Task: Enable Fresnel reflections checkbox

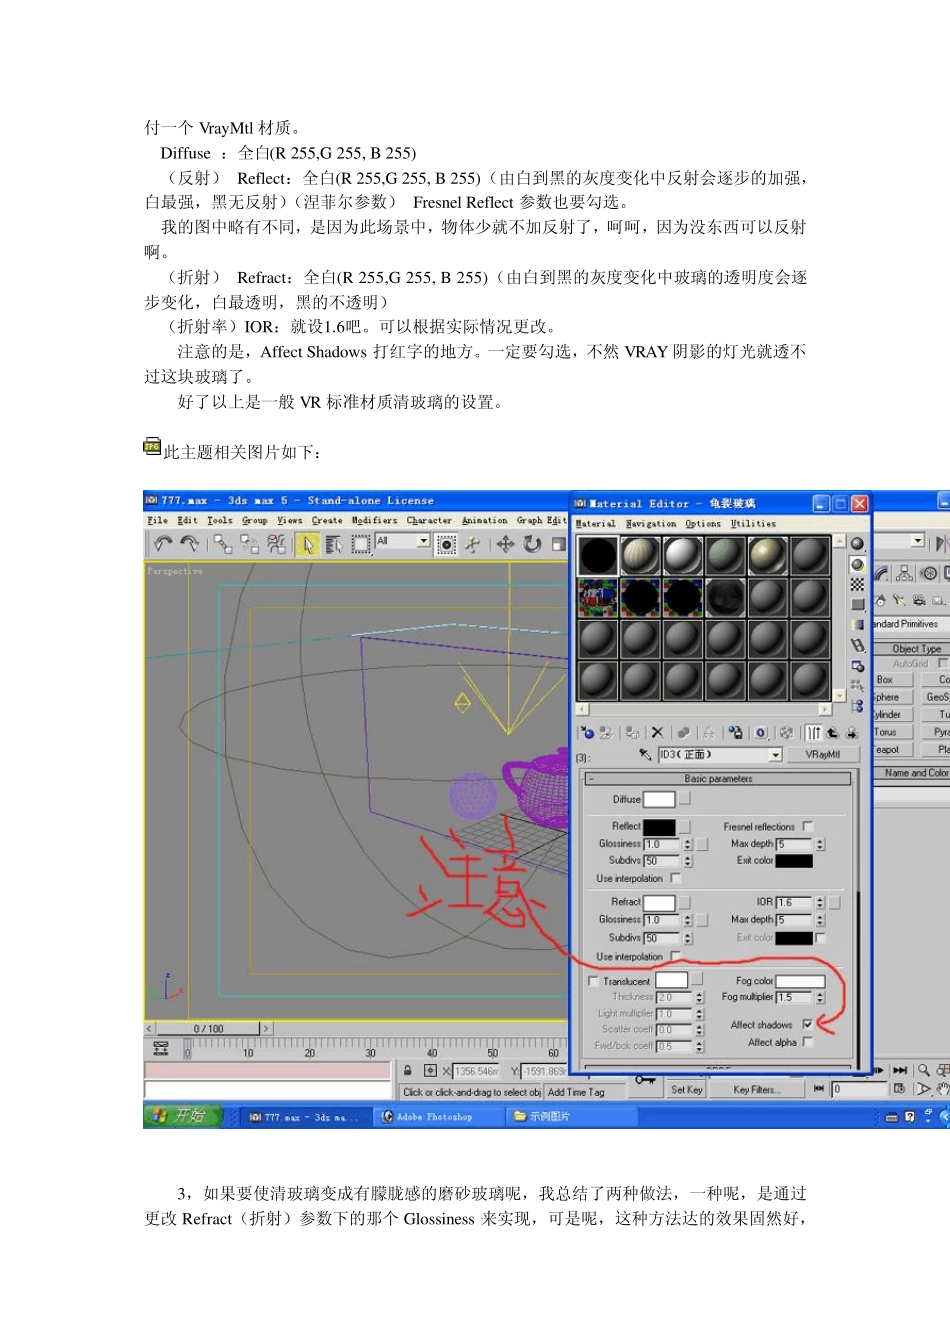Action: pyautogui.click(x=807, y=827)
